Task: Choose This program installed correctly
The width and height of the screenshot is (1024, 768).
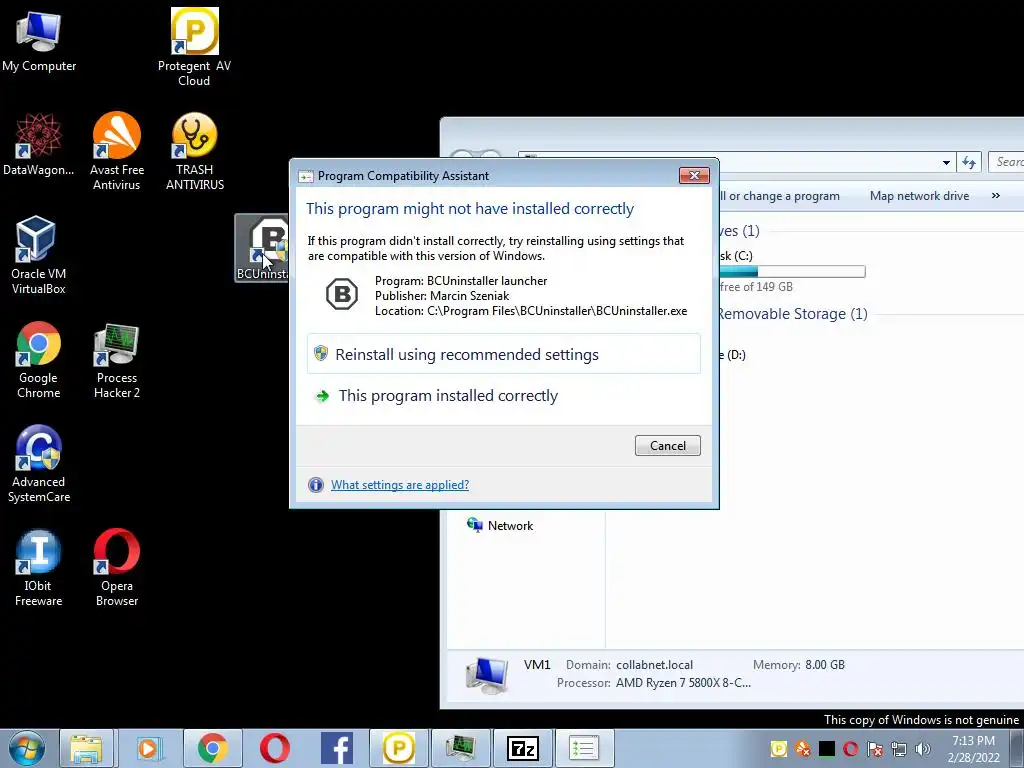Action: (504, 396)
